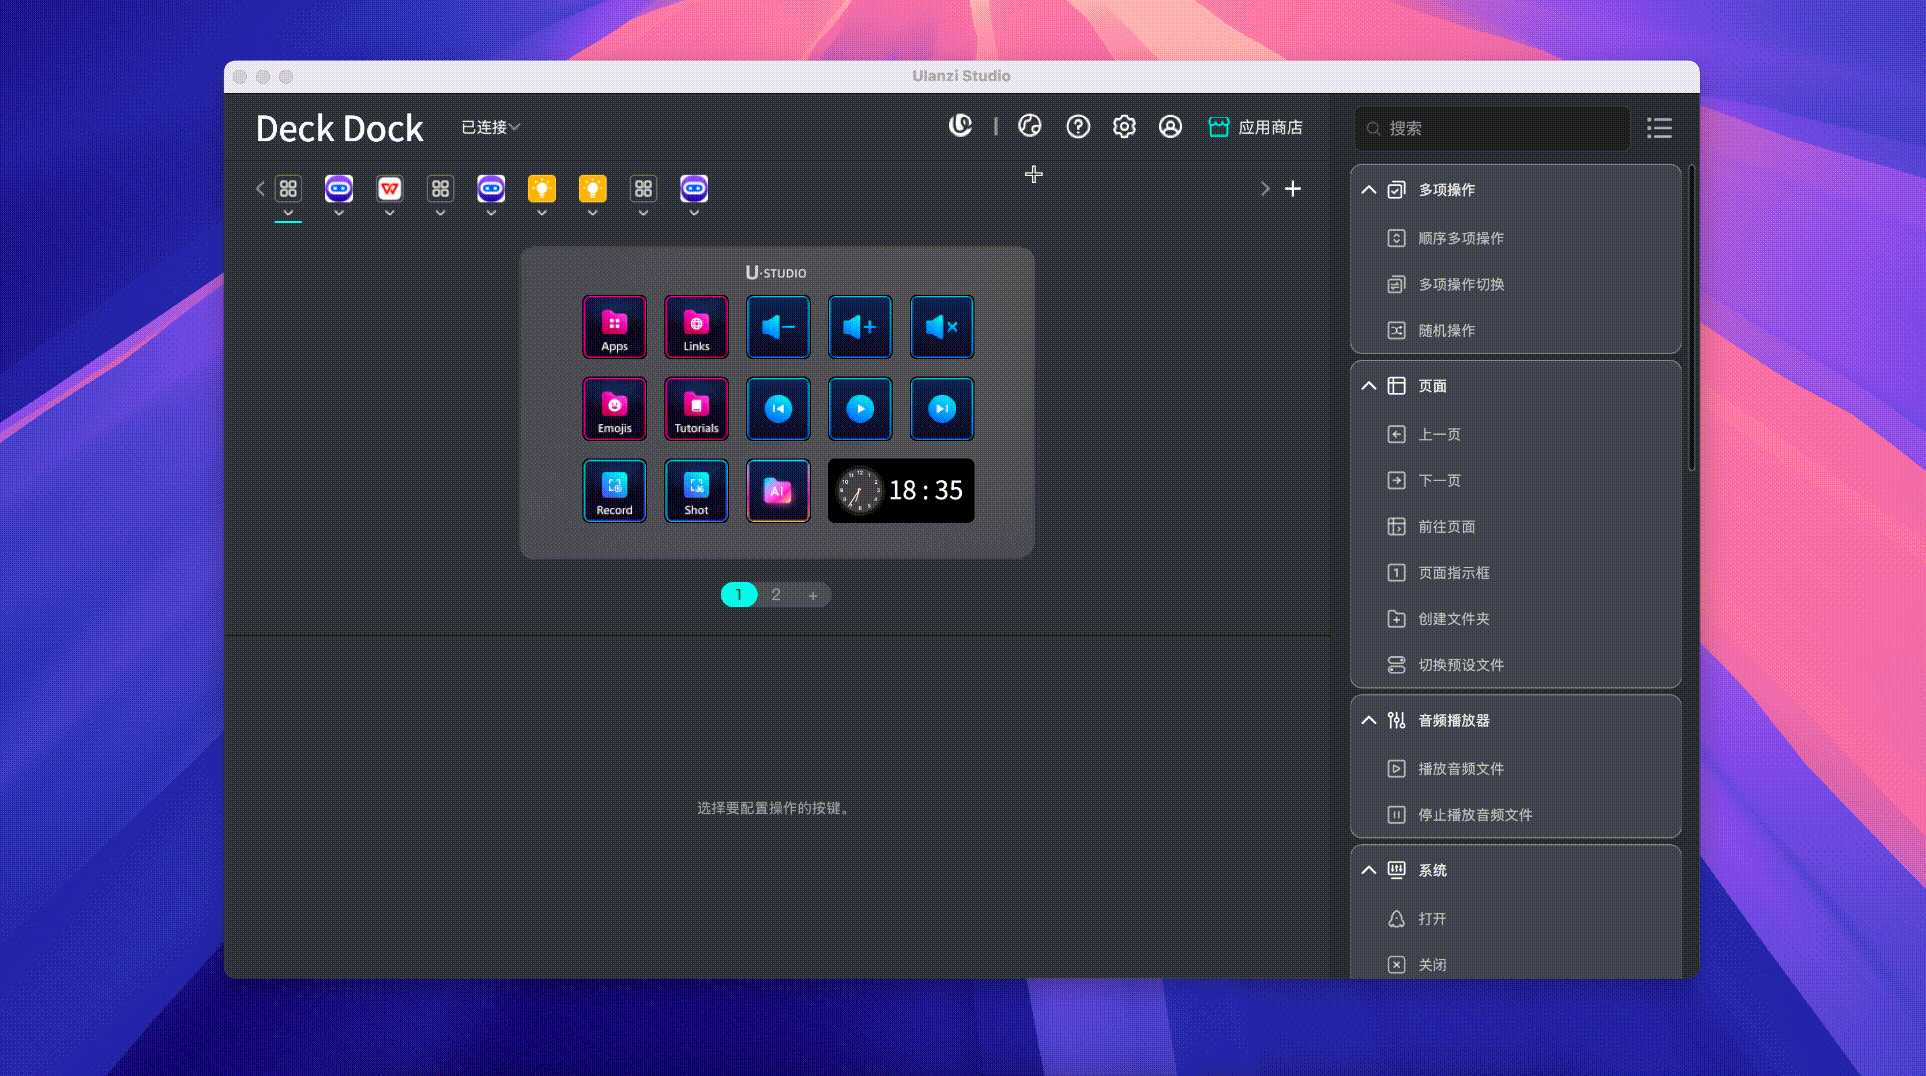Click the volume down deck key

pyautogui.click(x=778, y=327)
